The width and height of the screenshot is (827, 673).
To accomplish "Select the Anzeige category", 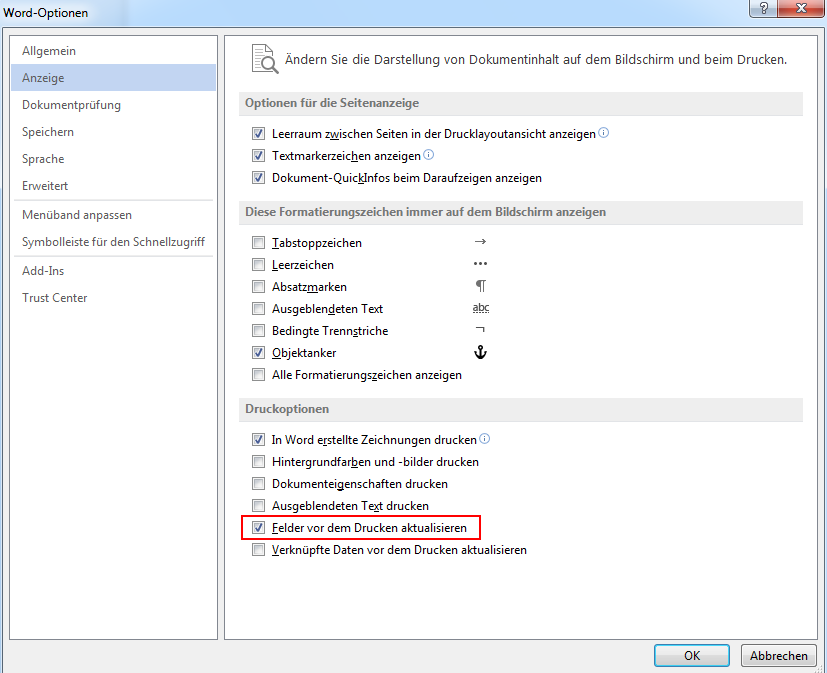I will (113, 78).
